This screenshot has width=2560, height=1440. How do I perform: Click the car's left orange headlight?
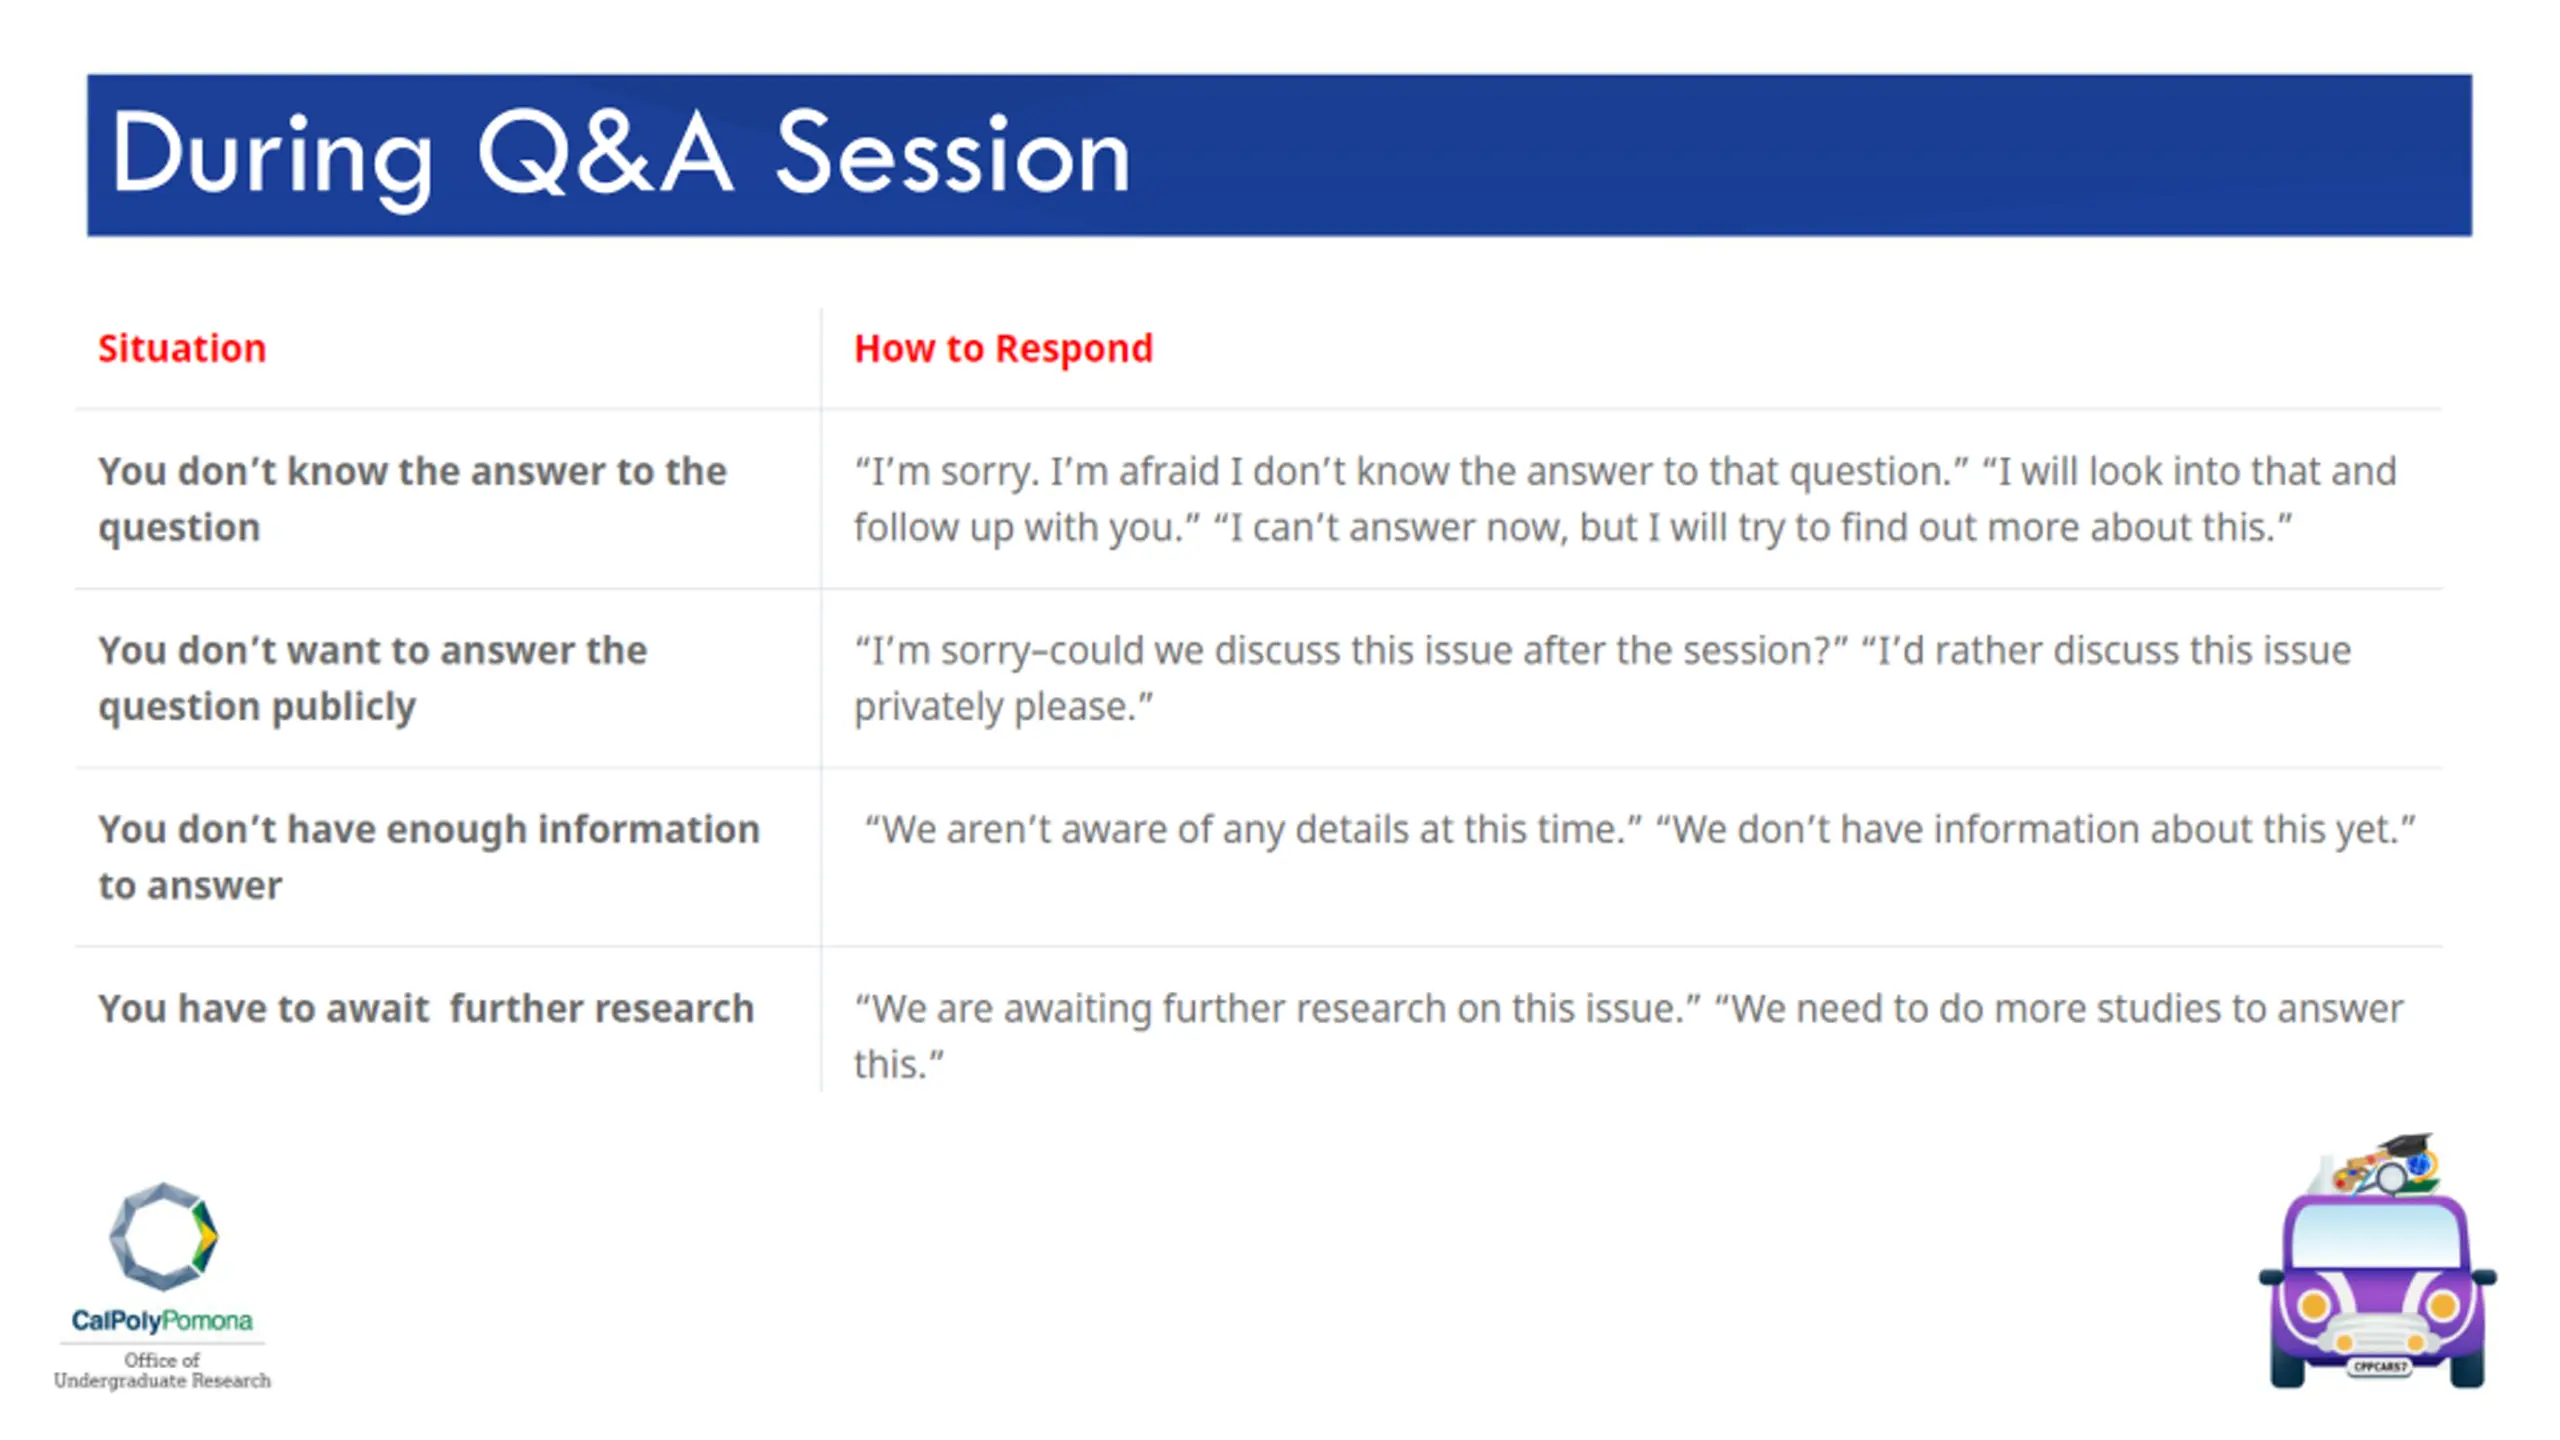click(x=2313, y=1305)
